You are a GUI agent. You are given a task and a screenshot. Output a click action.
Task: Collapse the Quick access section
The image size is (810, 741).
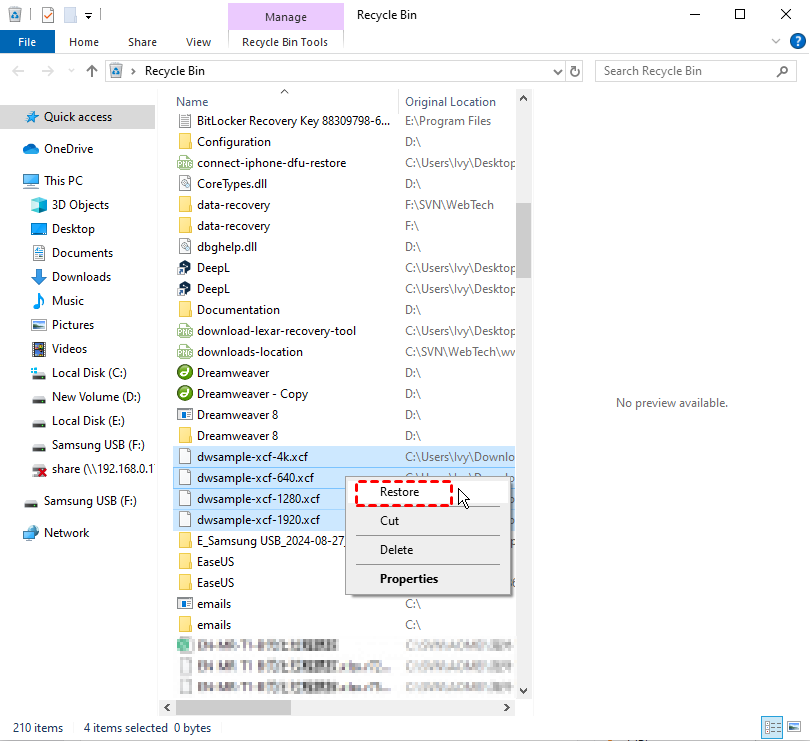pyautogui.click(x=12, y=117)
